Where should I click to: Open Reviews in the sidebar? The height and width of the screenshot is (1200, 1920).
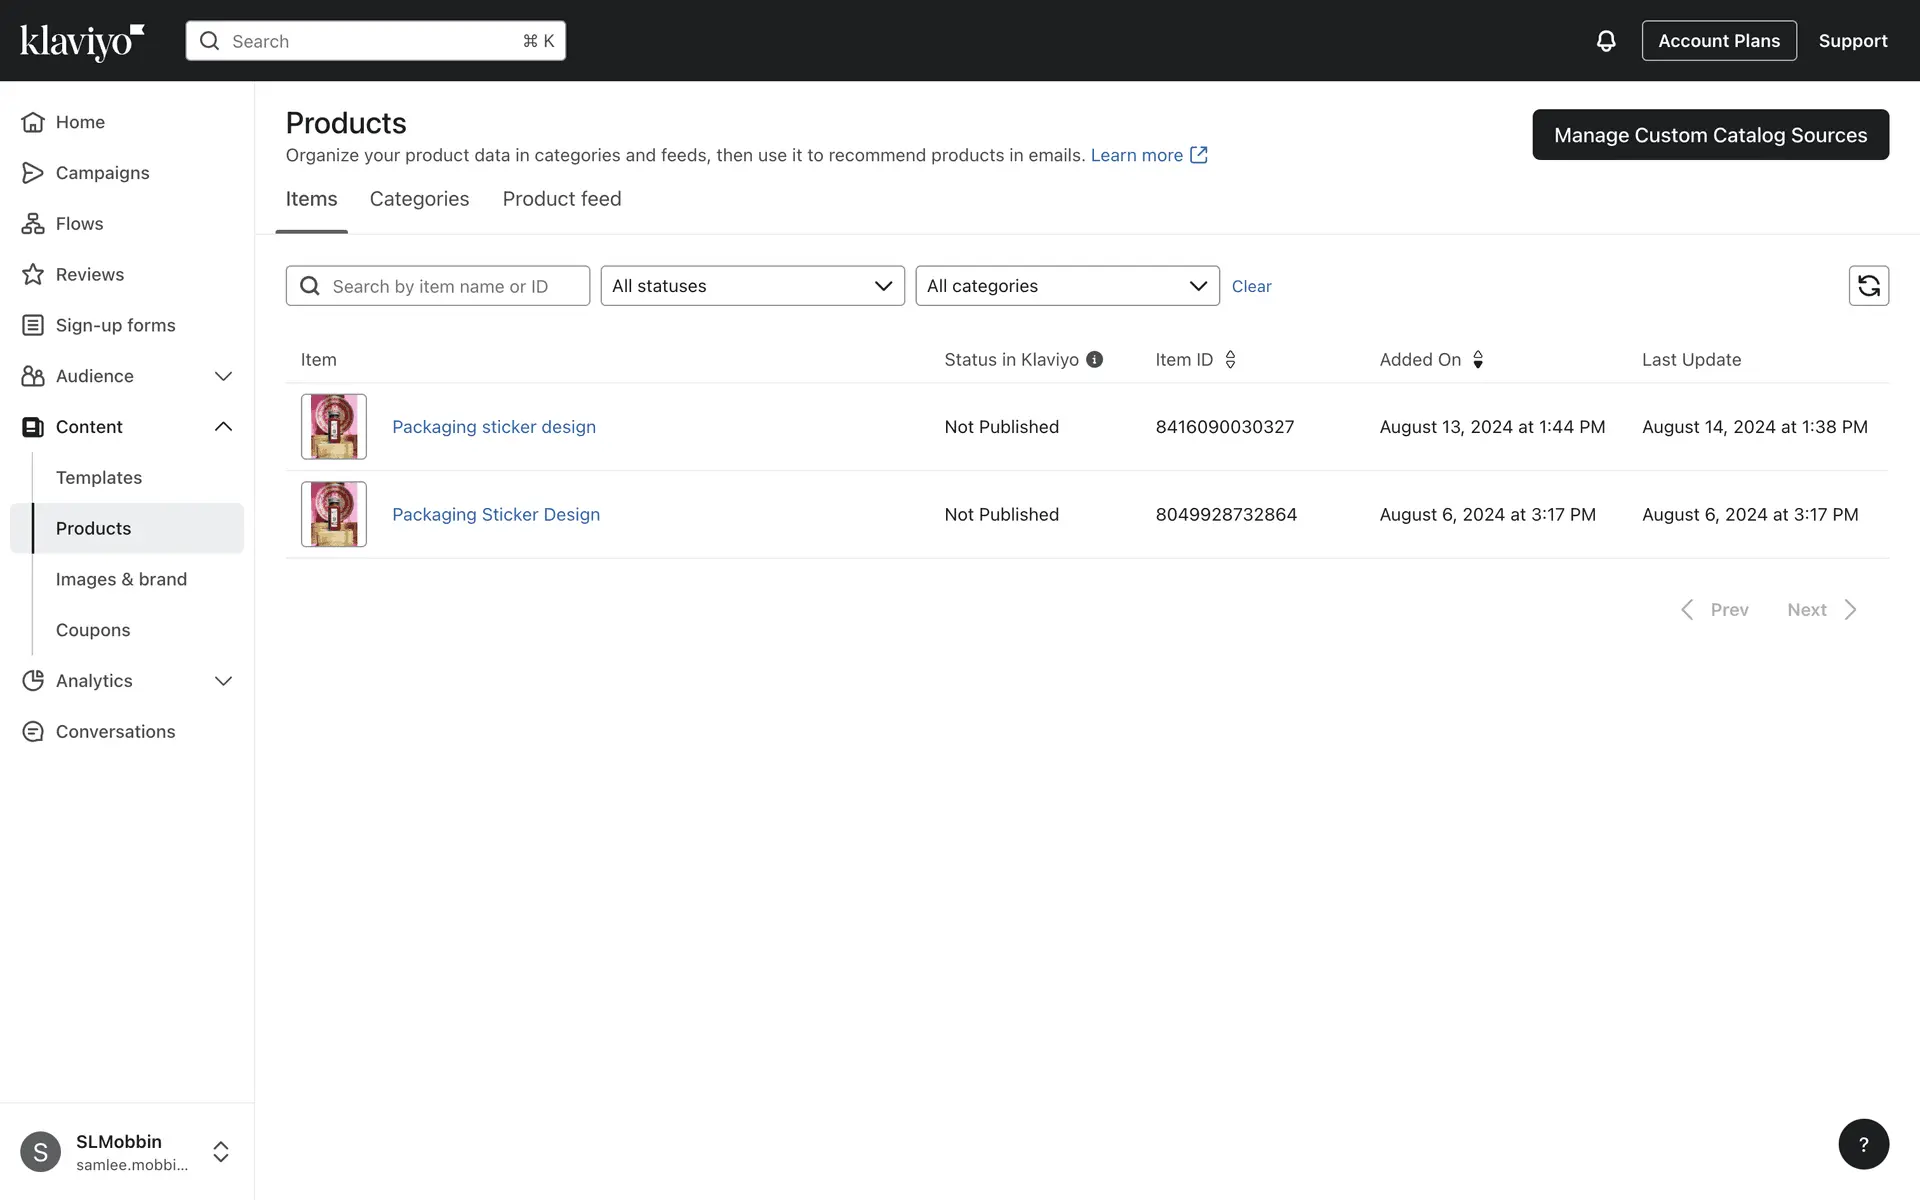[89, 275]
